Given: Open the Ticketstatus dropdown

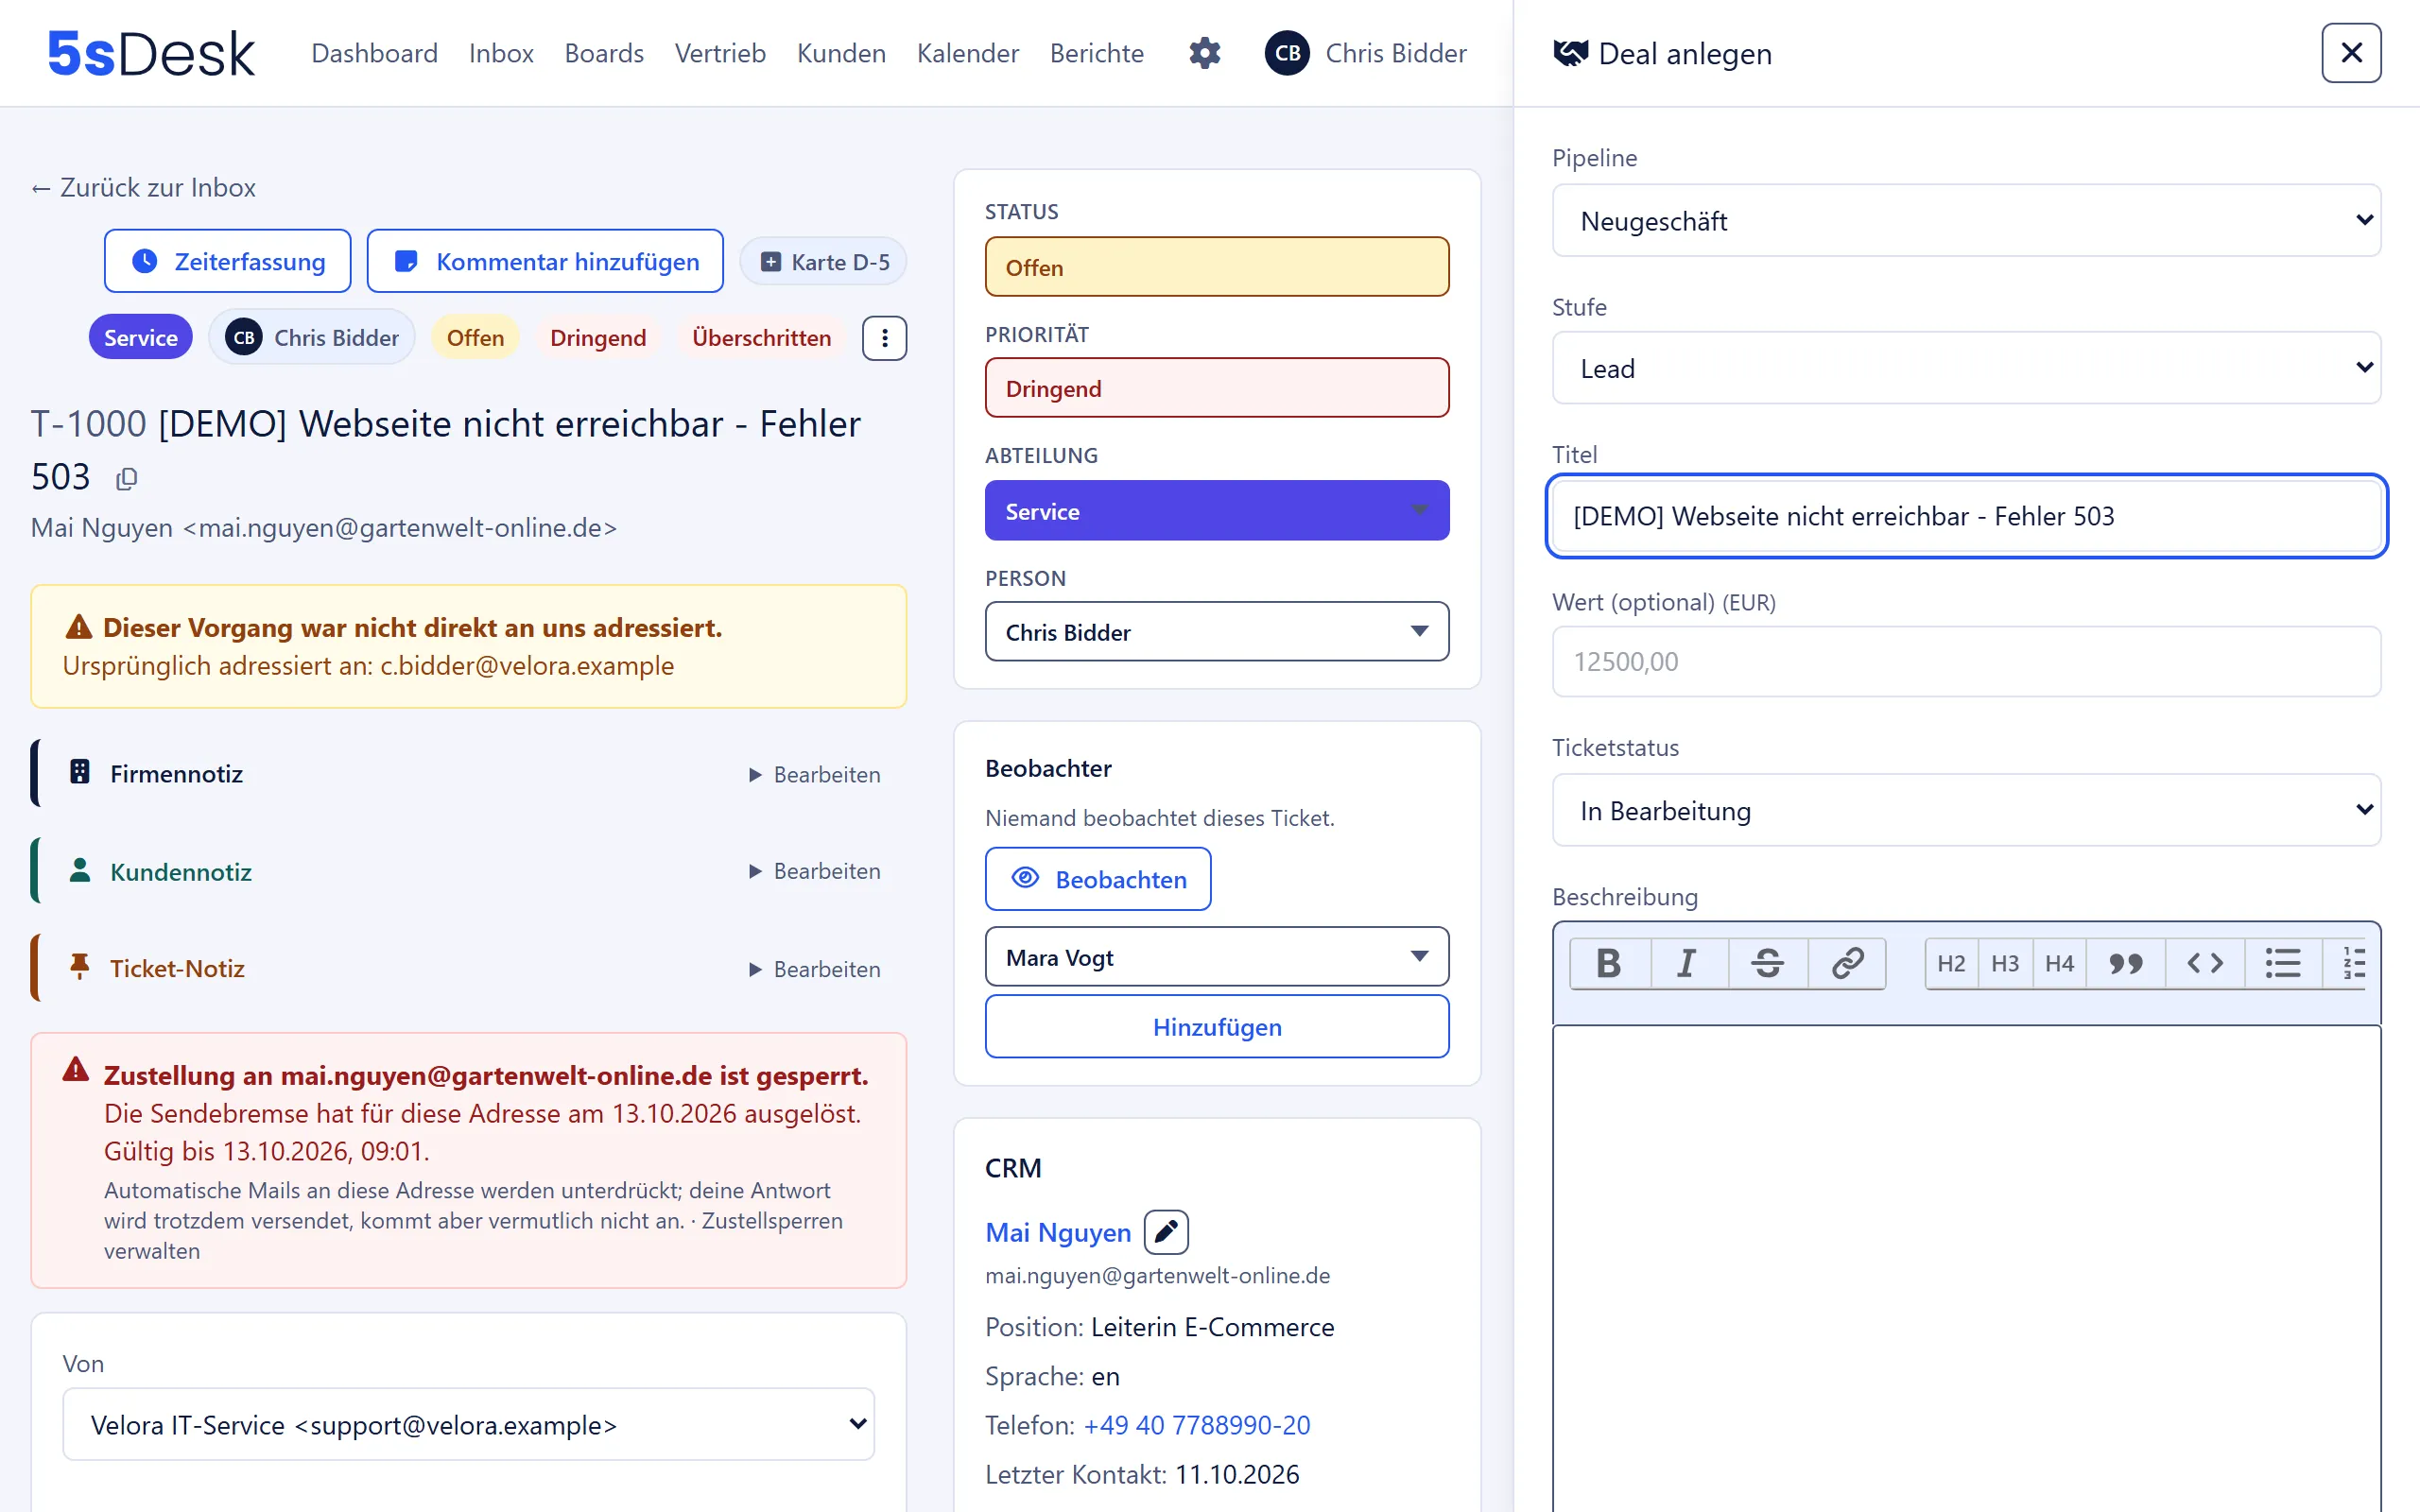Looking at the screenshot, I should pos(1966,810).
